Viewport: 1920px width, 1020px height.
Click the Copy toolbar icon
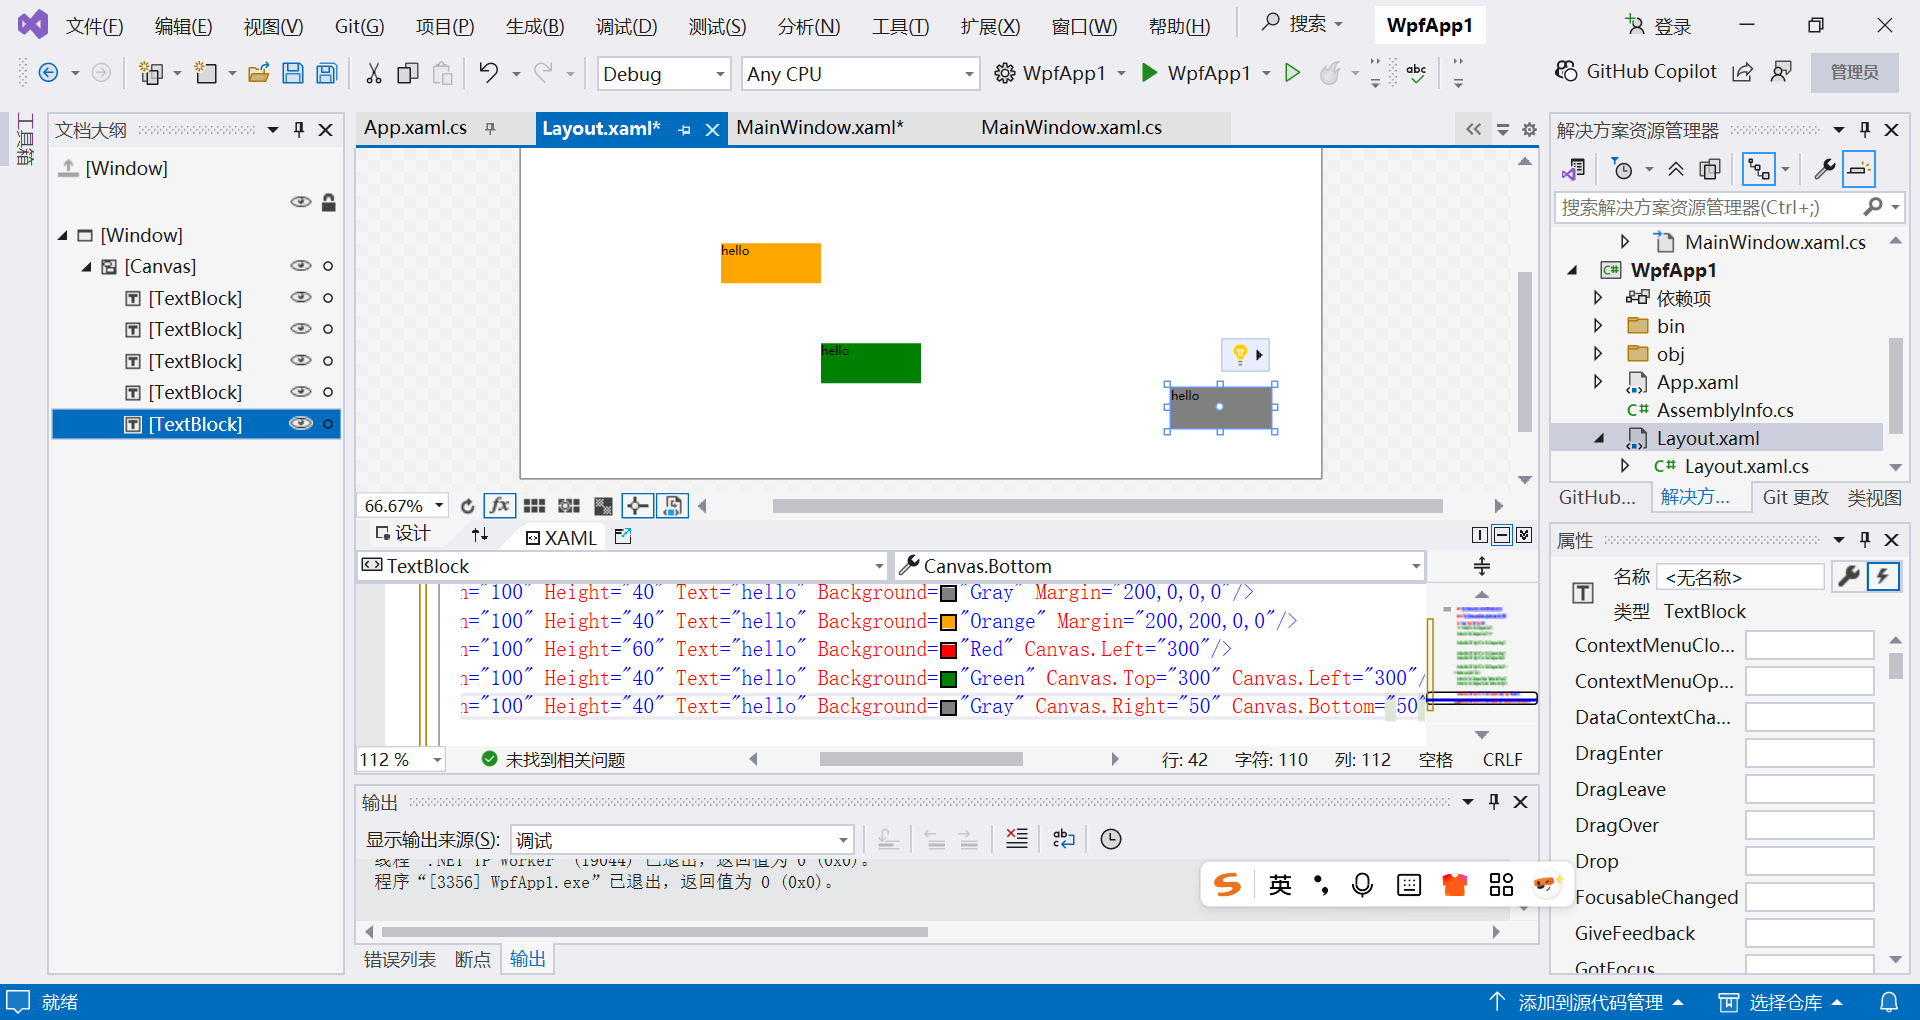coord(408,73)
